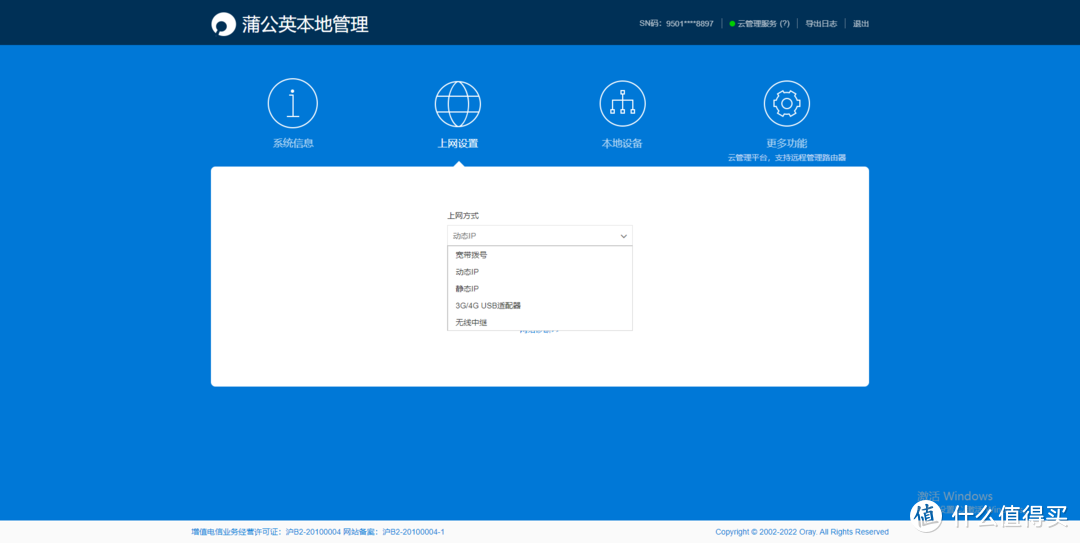Viewport: 1080px width, 543px height.
Task: Collapse the 上网方式 dropdown chevron arrow
Action: 623,236
